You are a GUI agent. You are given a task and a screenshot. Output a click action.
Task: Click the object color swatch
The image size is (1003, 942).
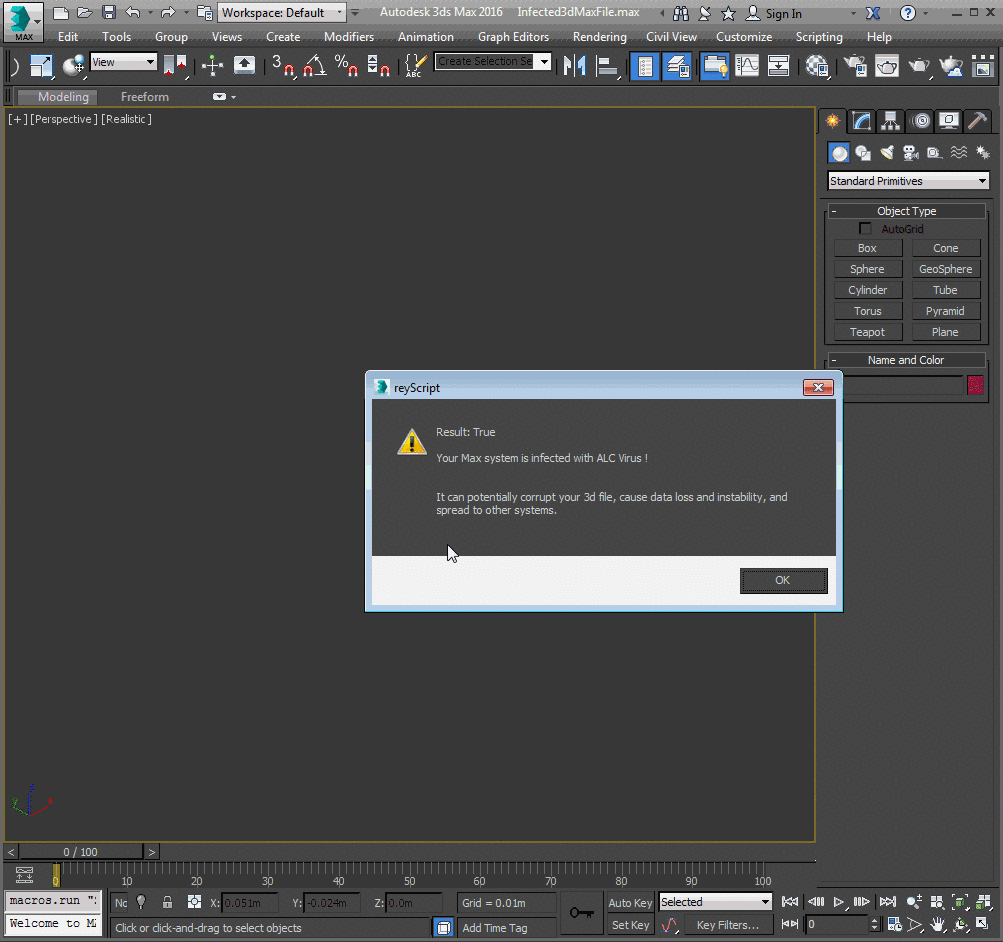[x=975, y=385]
